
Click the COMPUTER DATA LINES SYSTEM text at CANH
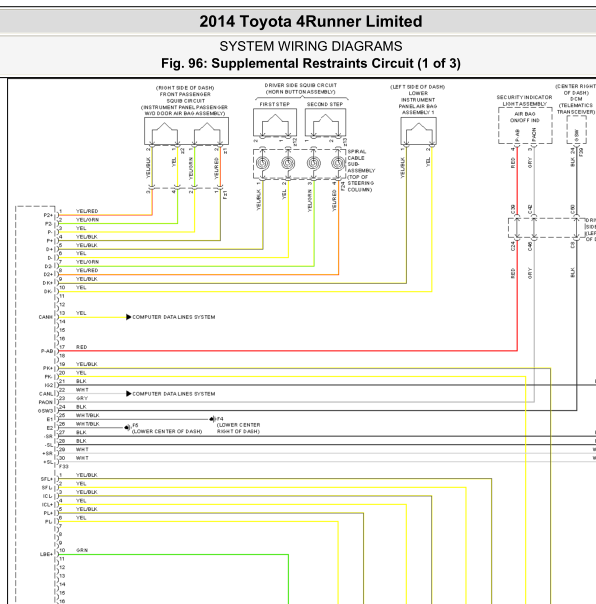click(x=174, y=317)
